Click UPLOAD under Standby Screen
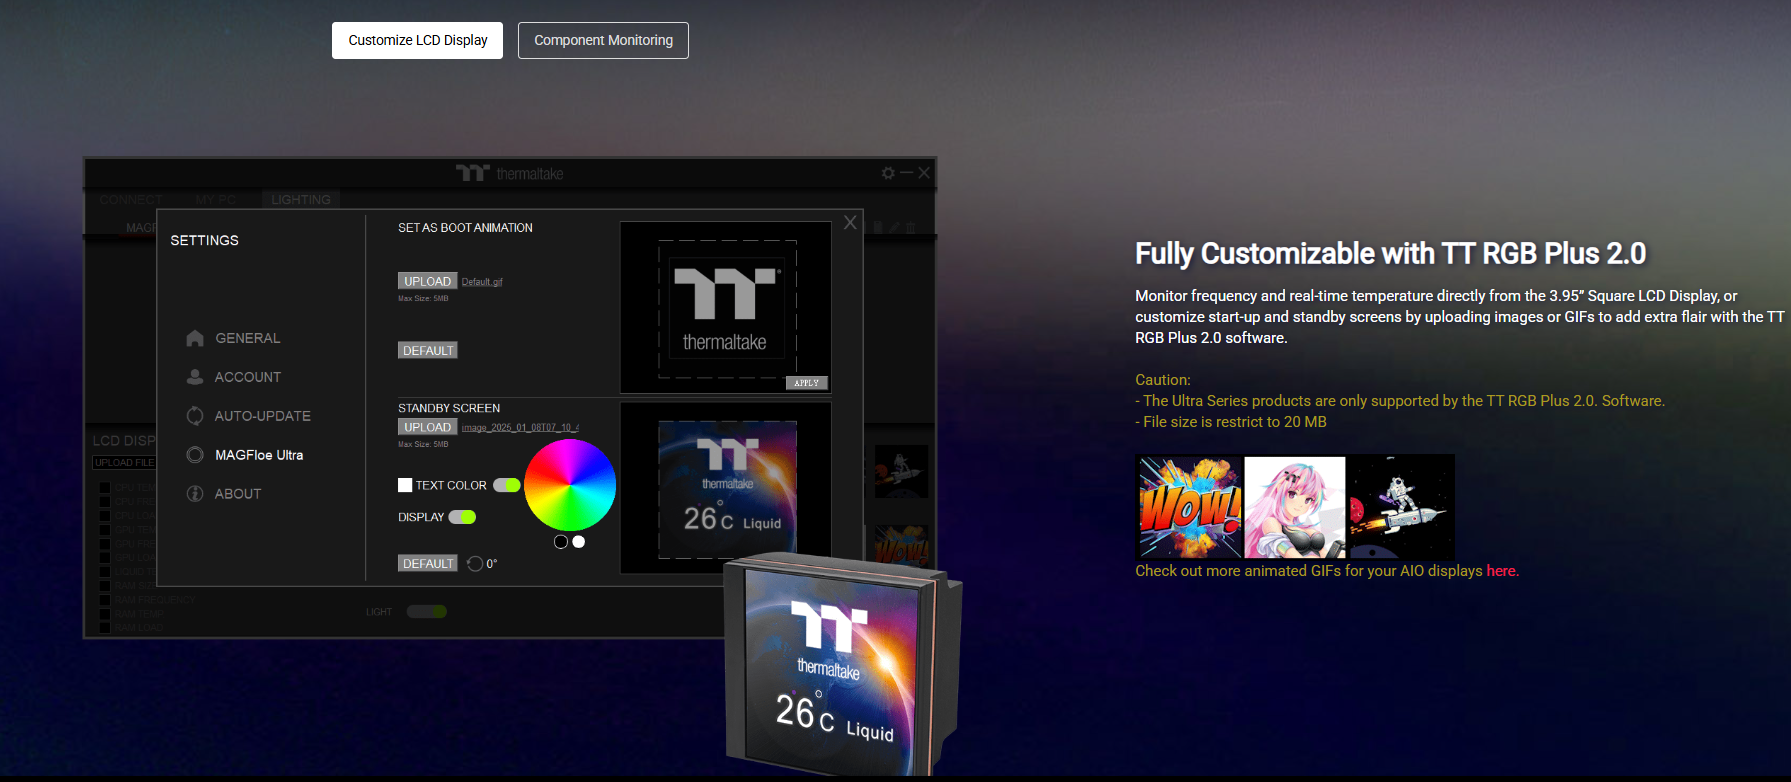1791x782 pixels. [x=427, y=427]
